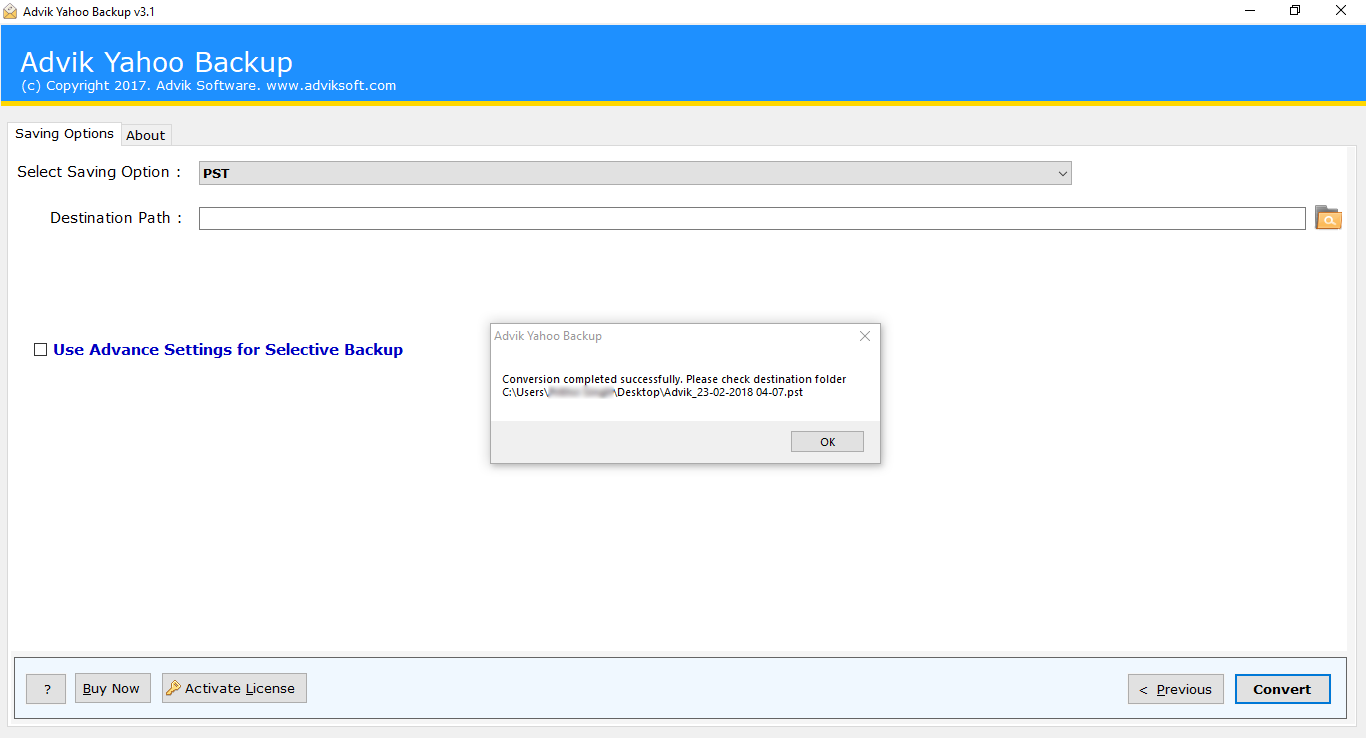Open help with the question mark button
The image size is (1366, 738).
(46, 689)
